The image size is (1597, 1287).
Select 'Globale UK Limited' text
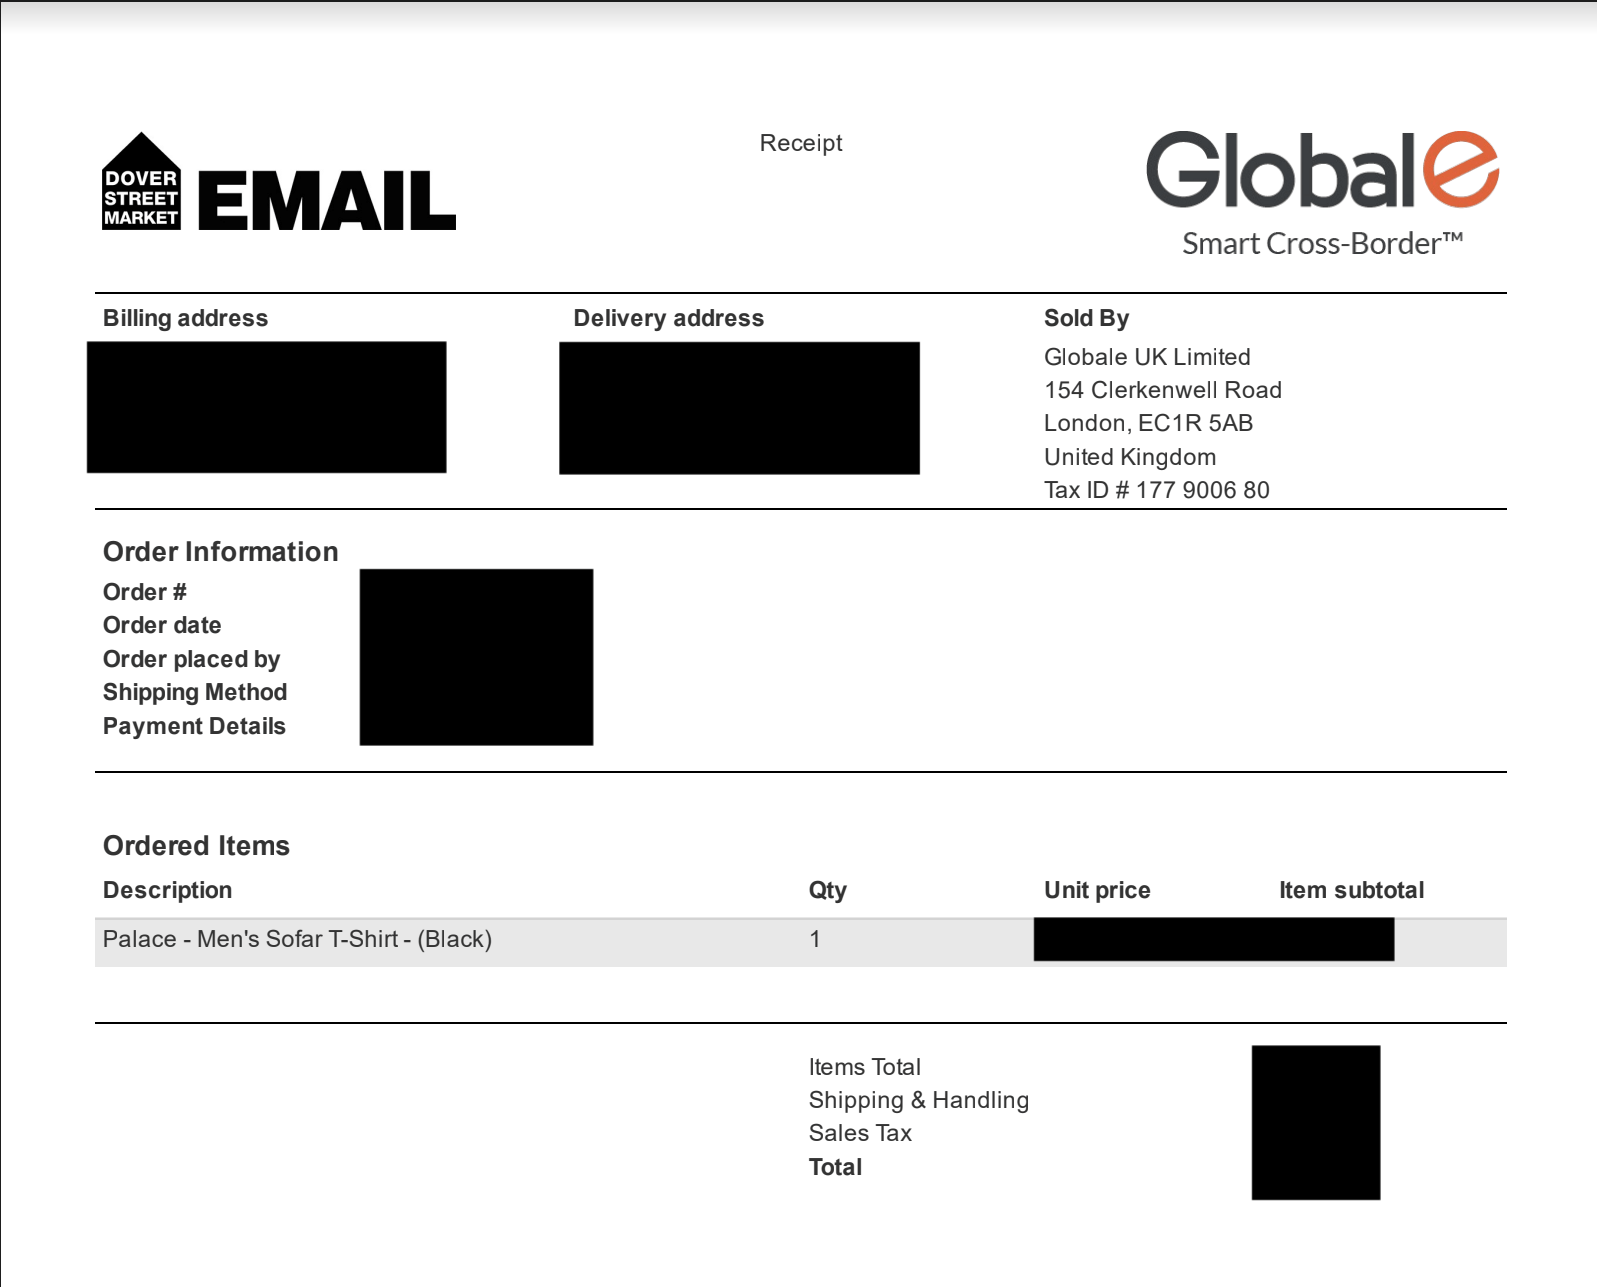point(1147,357)
